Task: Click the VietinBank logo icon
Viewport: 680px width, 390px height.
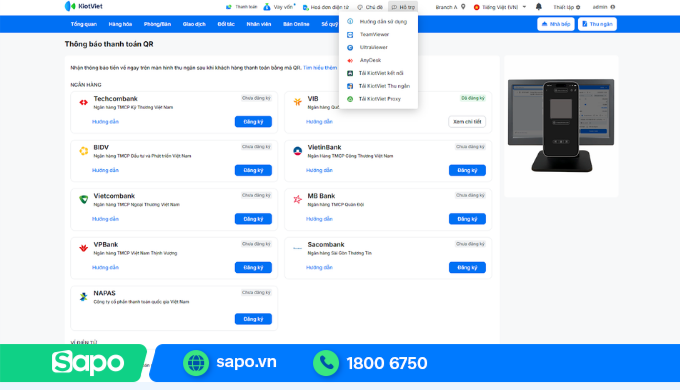Action: point(298,151)
